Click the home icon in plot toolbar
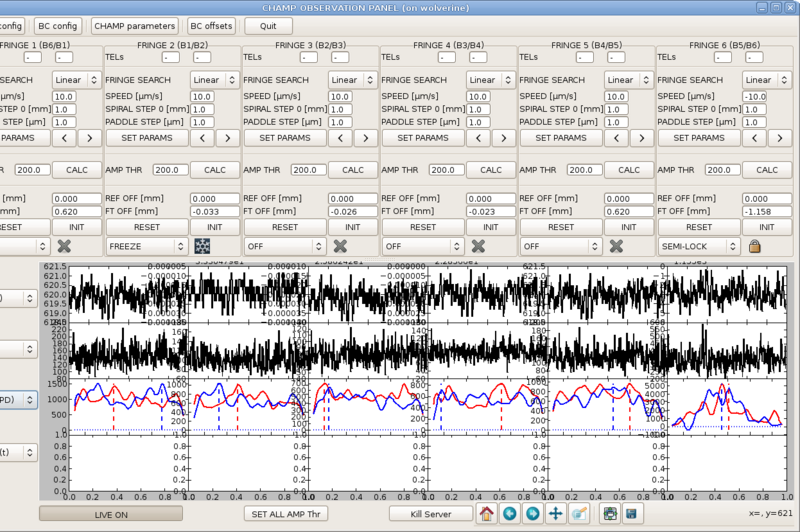The width and height of the screenshot is (800, 532). point(486,514)
